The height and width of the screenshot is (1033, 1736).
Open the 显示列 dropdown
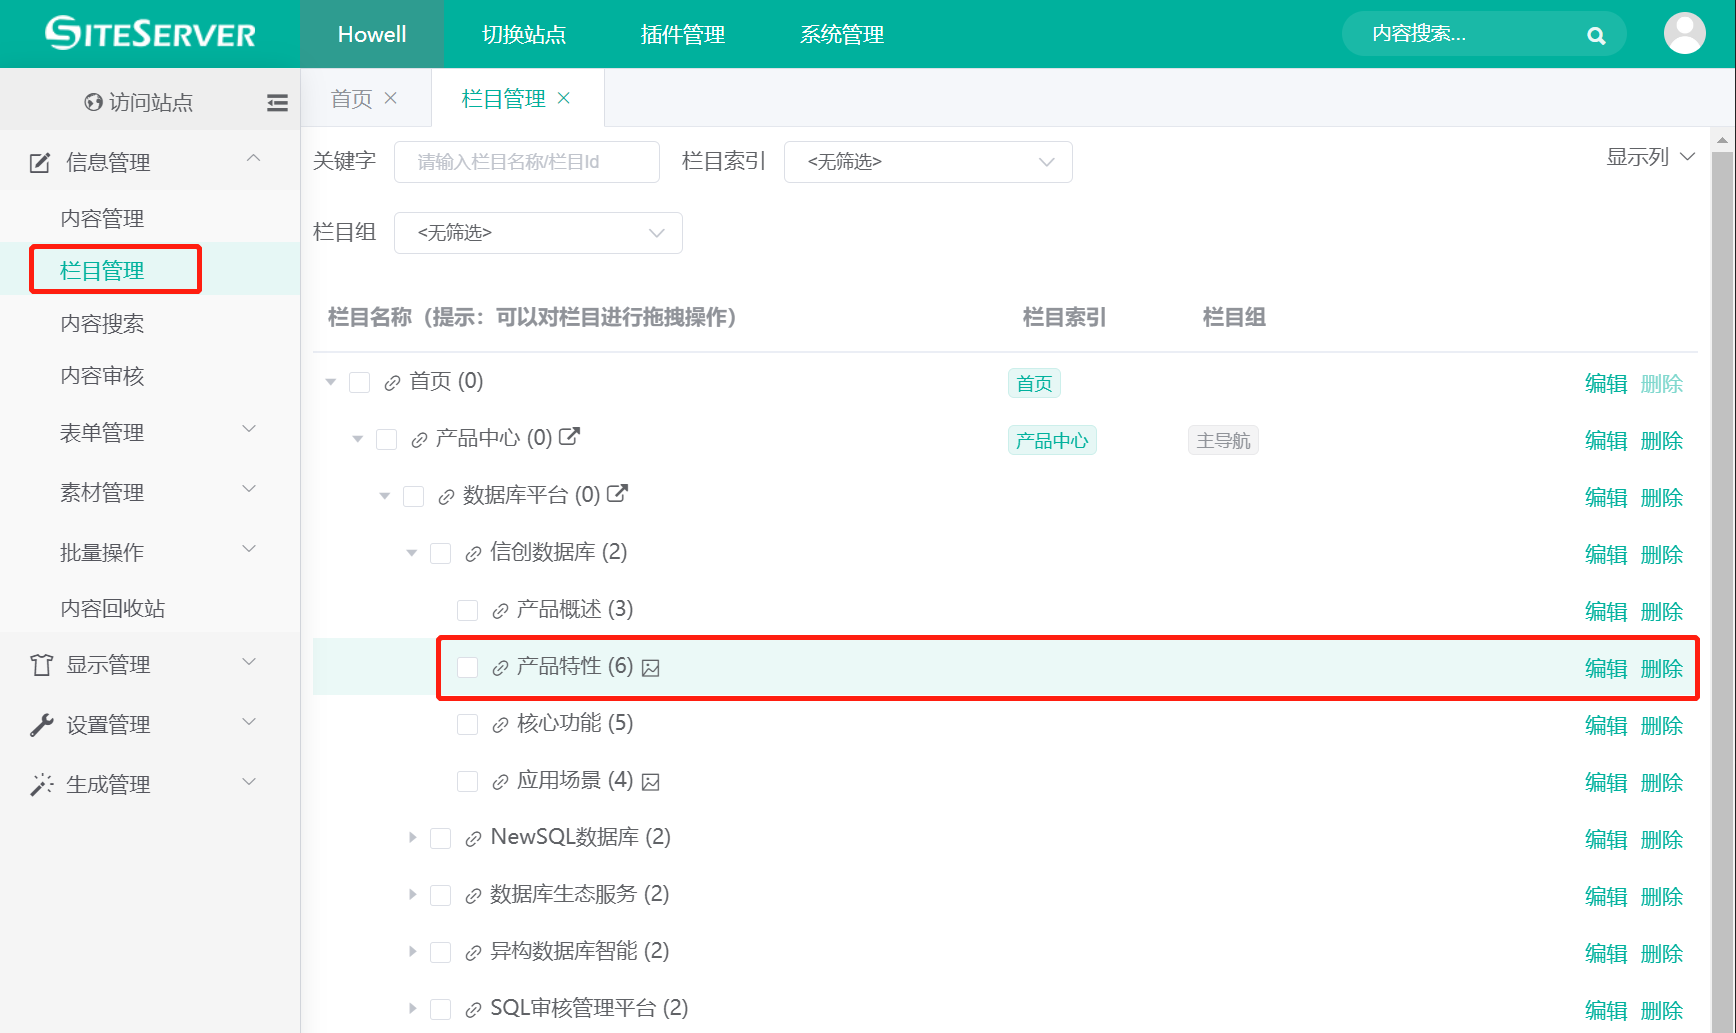tap(1650, 157)
